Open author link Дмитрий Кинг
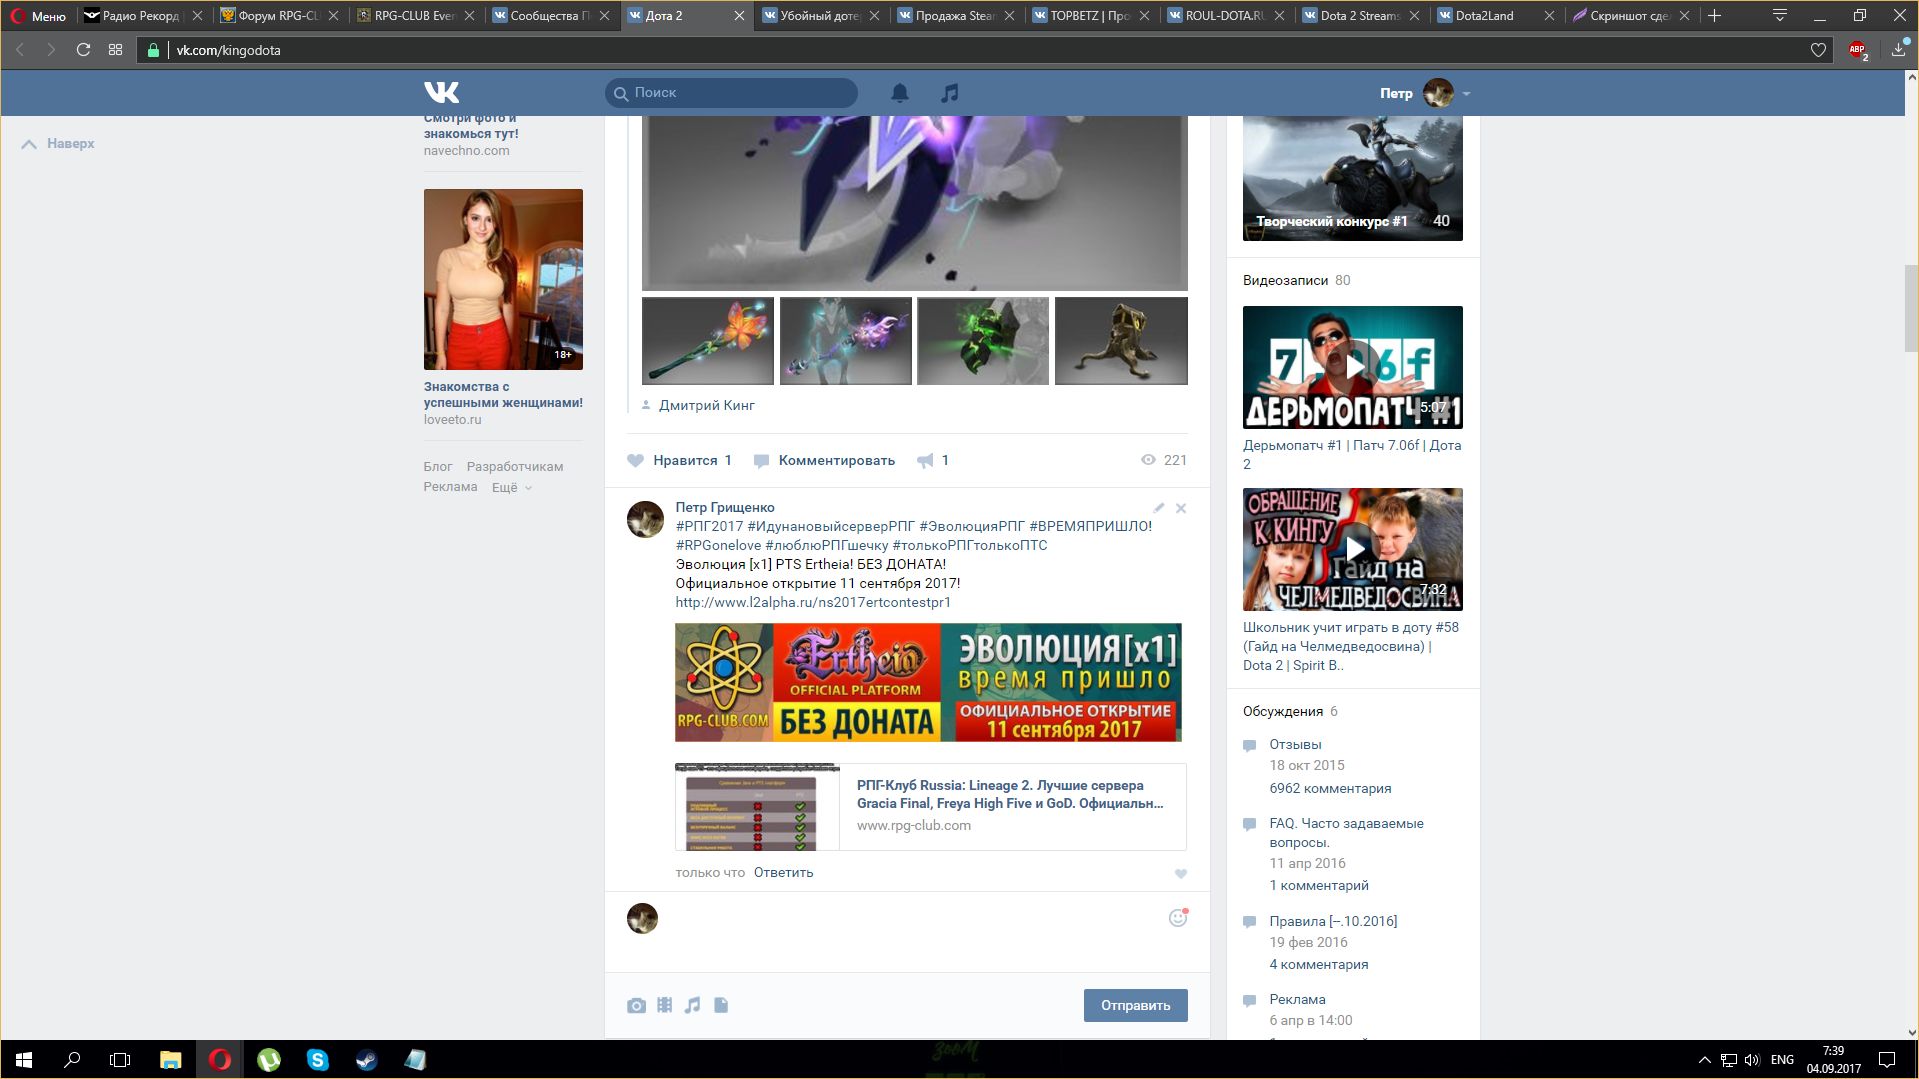Image resolution: width=1919 pixels, height=1079 pixels. [706, 405]
